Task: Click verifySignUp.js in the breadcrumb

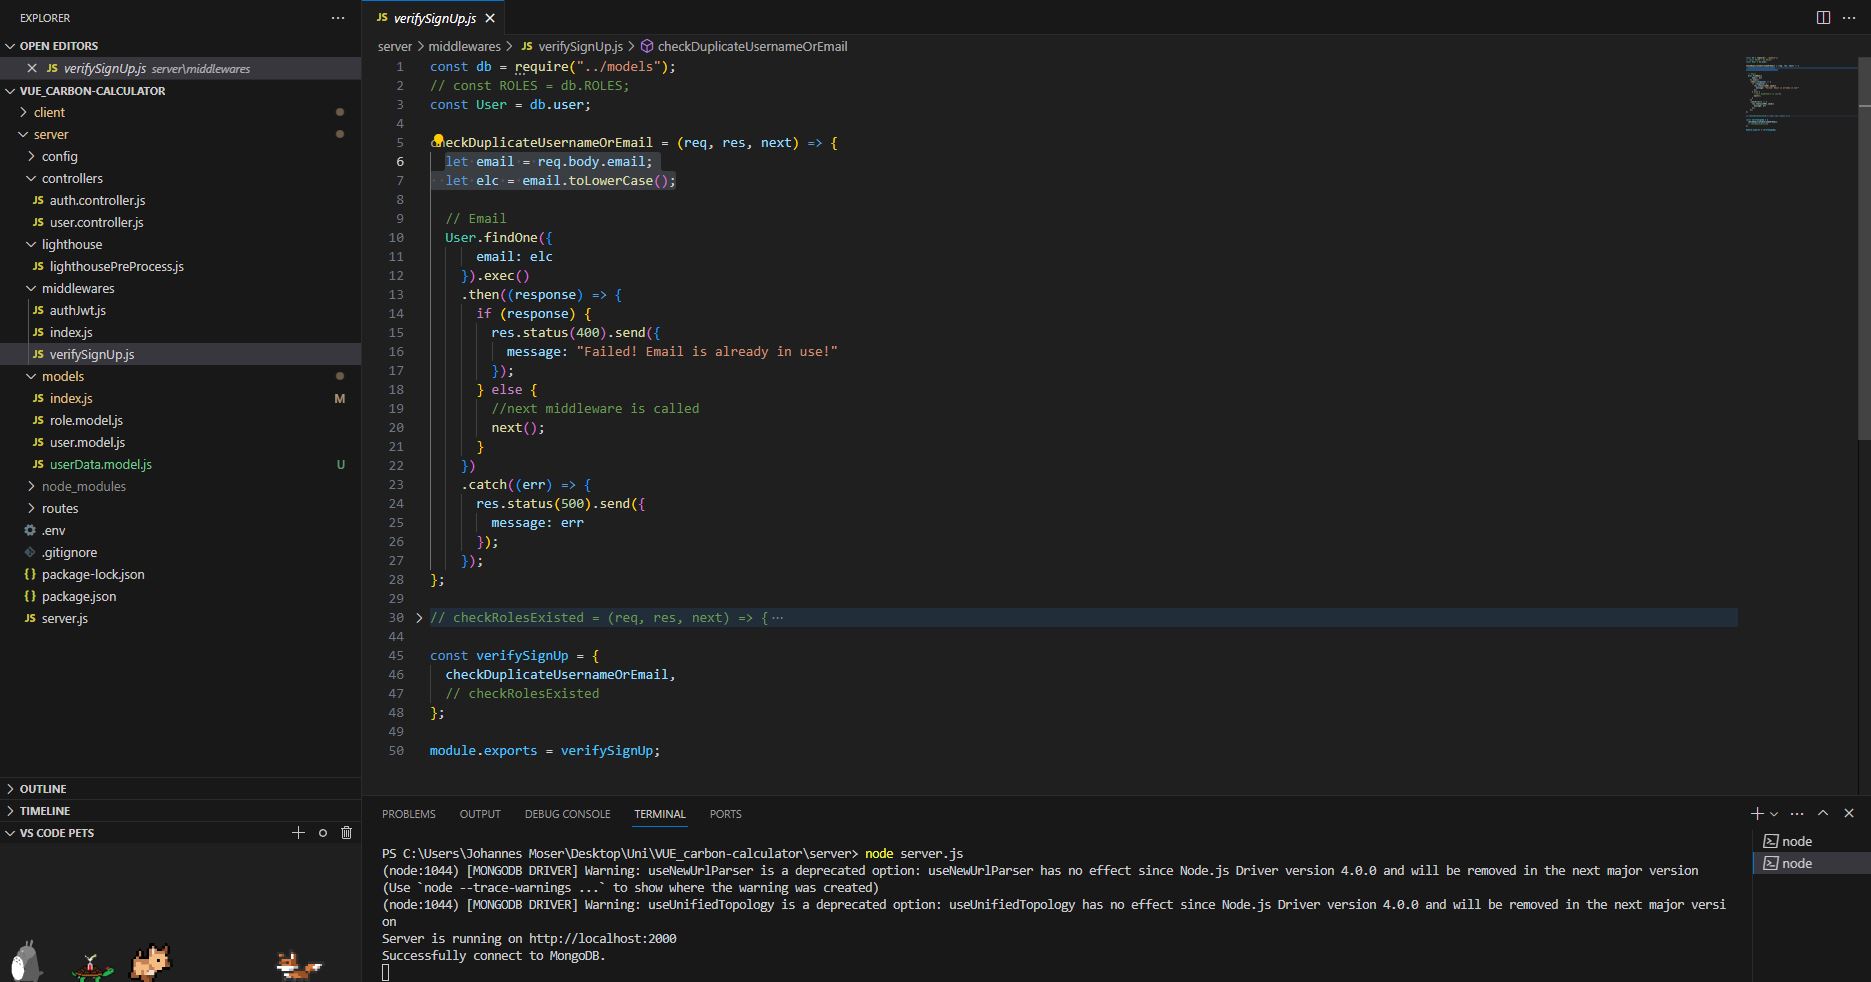Action: point(572,46)
